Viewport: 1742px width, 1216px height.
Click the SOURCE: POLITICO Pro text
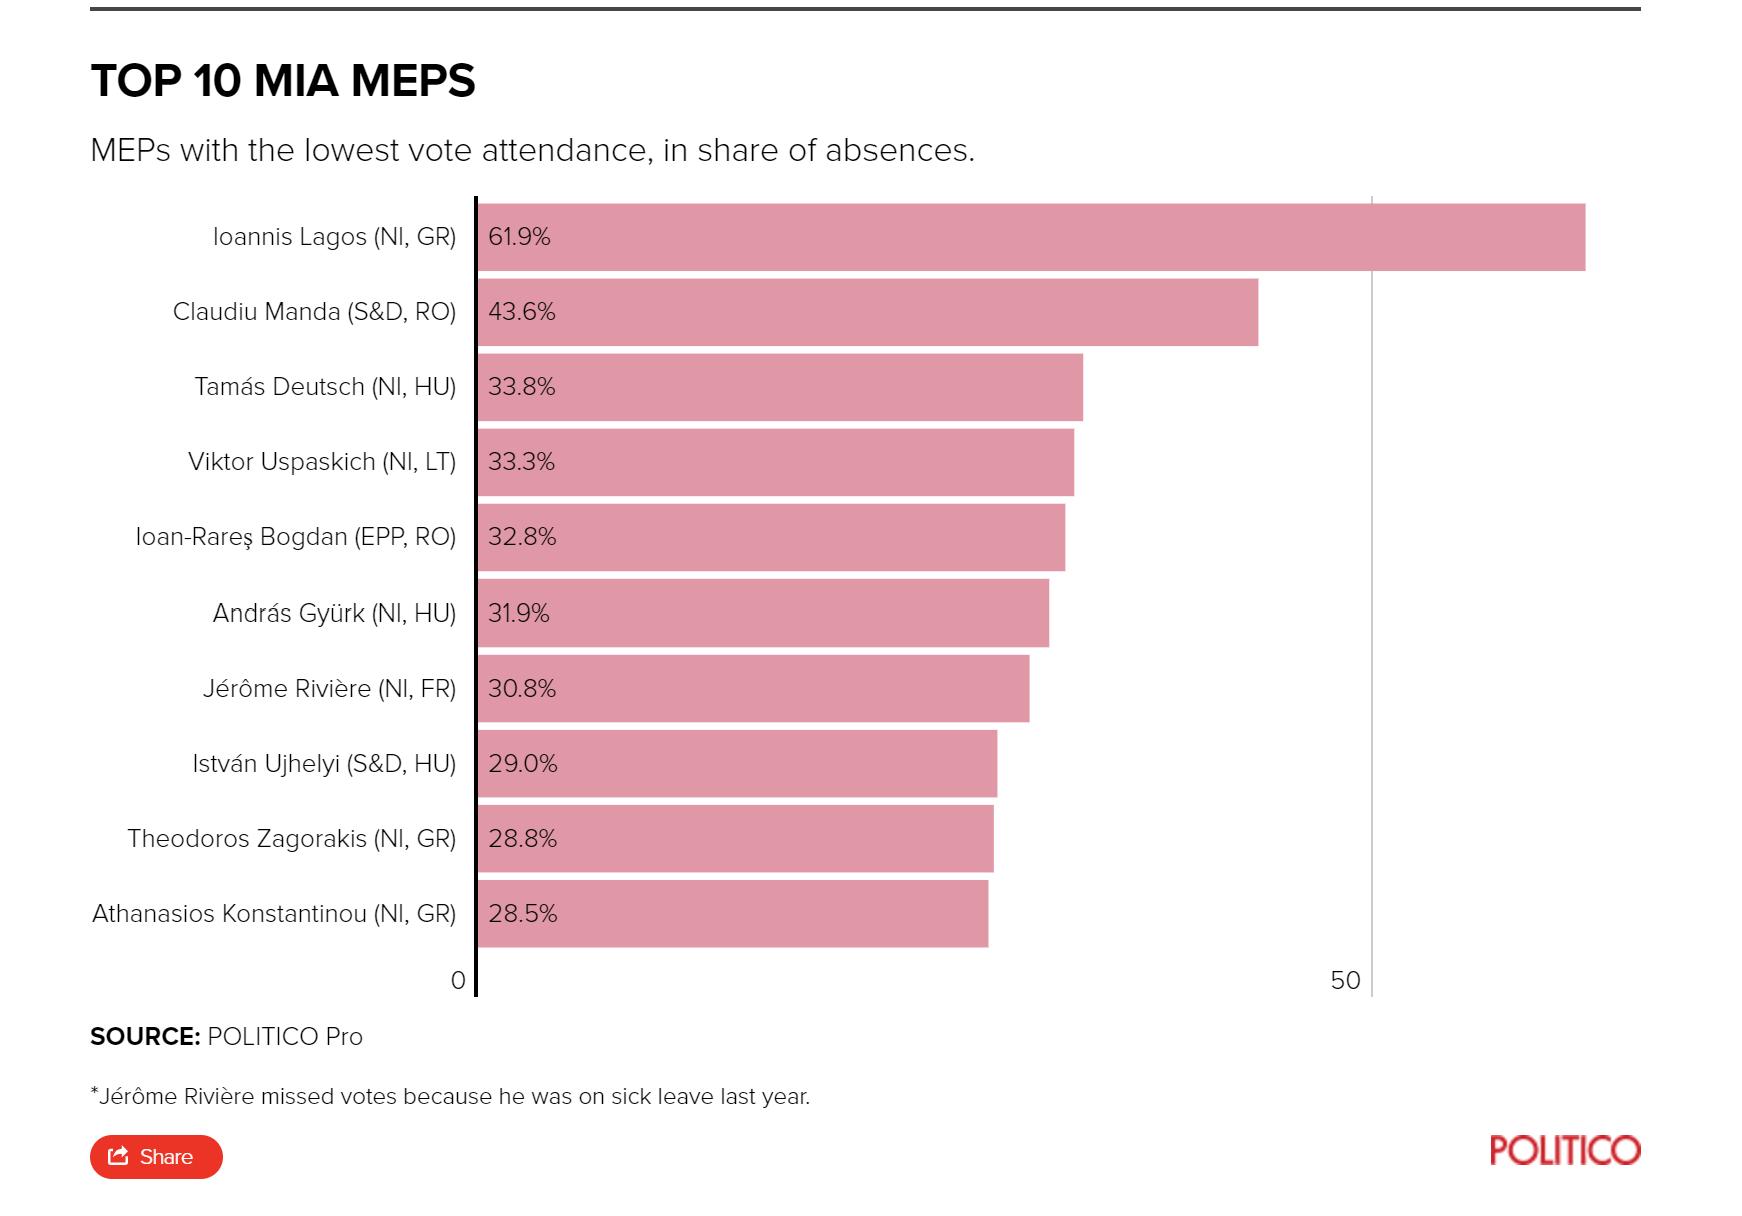coord(226,1036)
